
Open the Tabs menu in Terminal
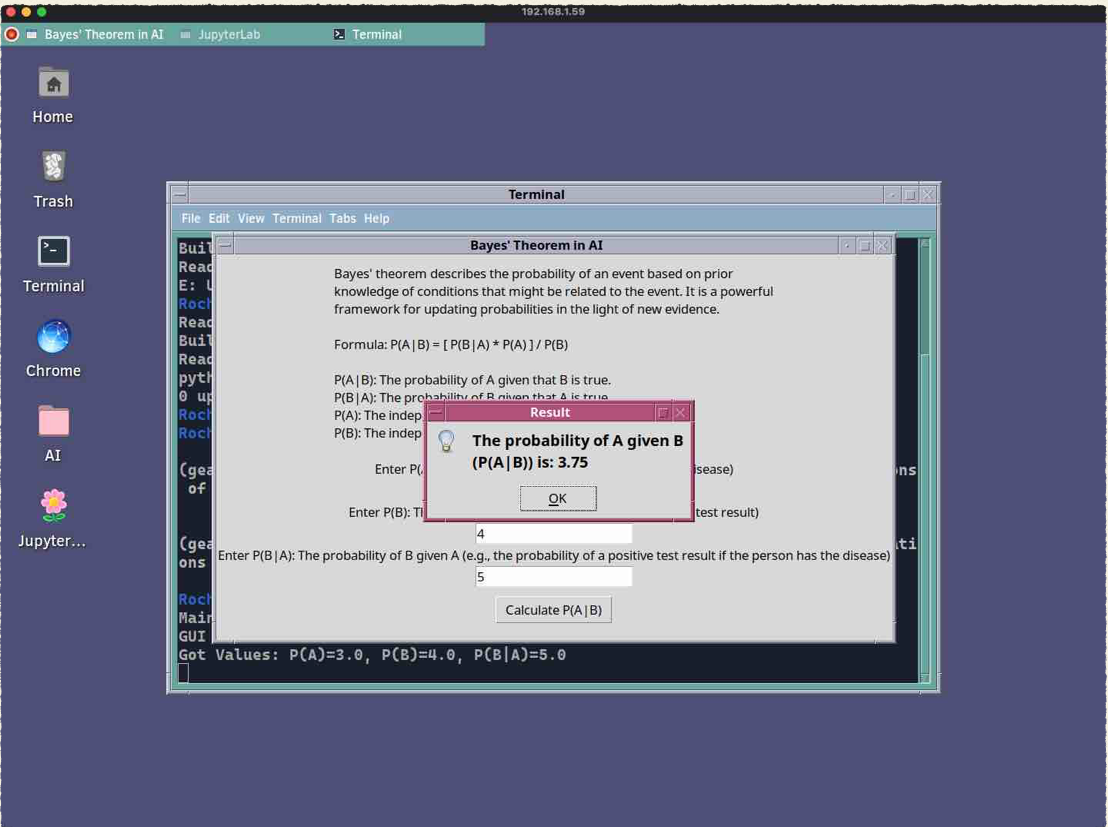tap(342, 218)
